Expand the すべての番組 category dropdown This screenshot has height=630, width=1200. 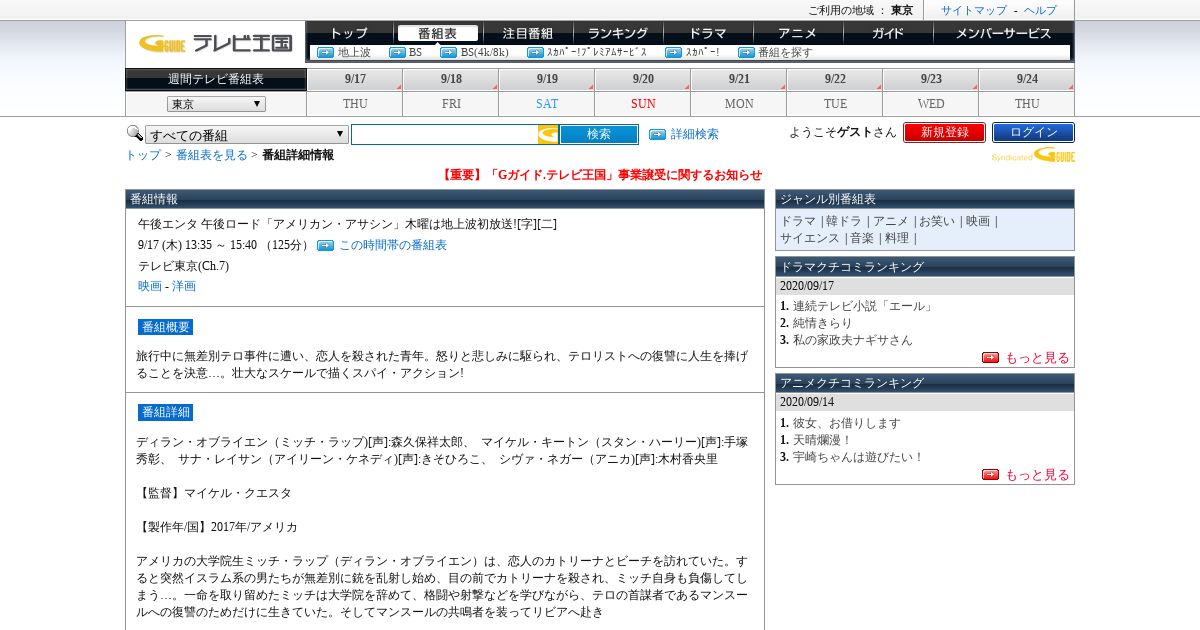coord(247,135)
